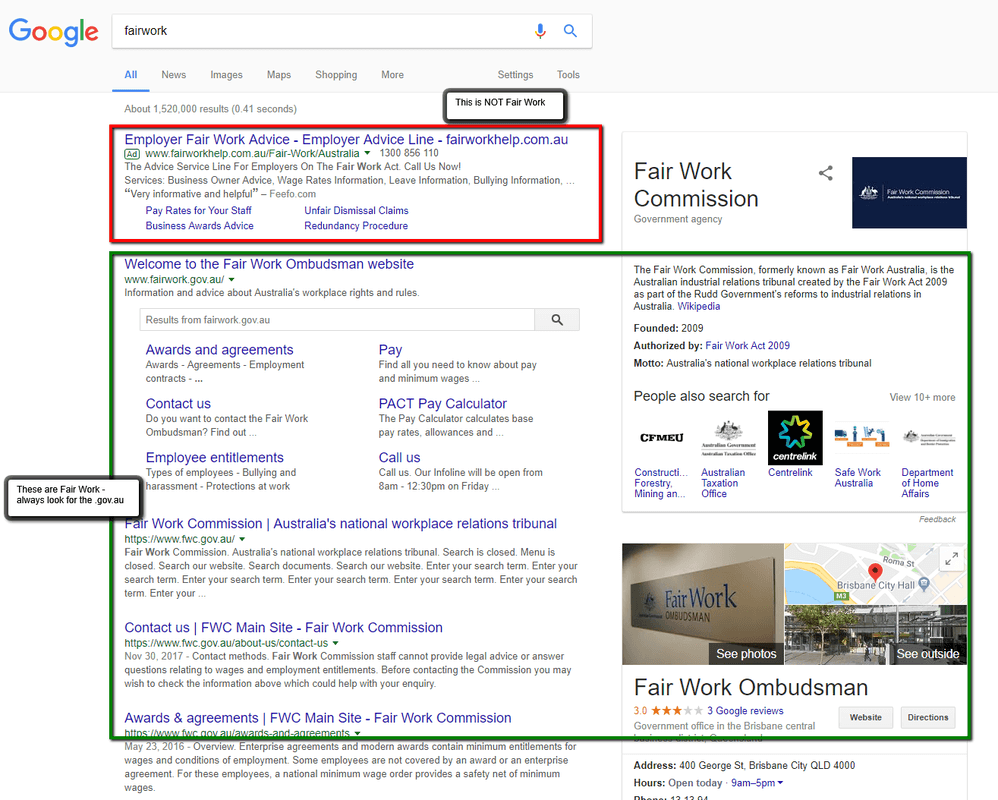View the See photos thumbnail
The height and width of the screenshot is (800, 998).
(703, 603)
